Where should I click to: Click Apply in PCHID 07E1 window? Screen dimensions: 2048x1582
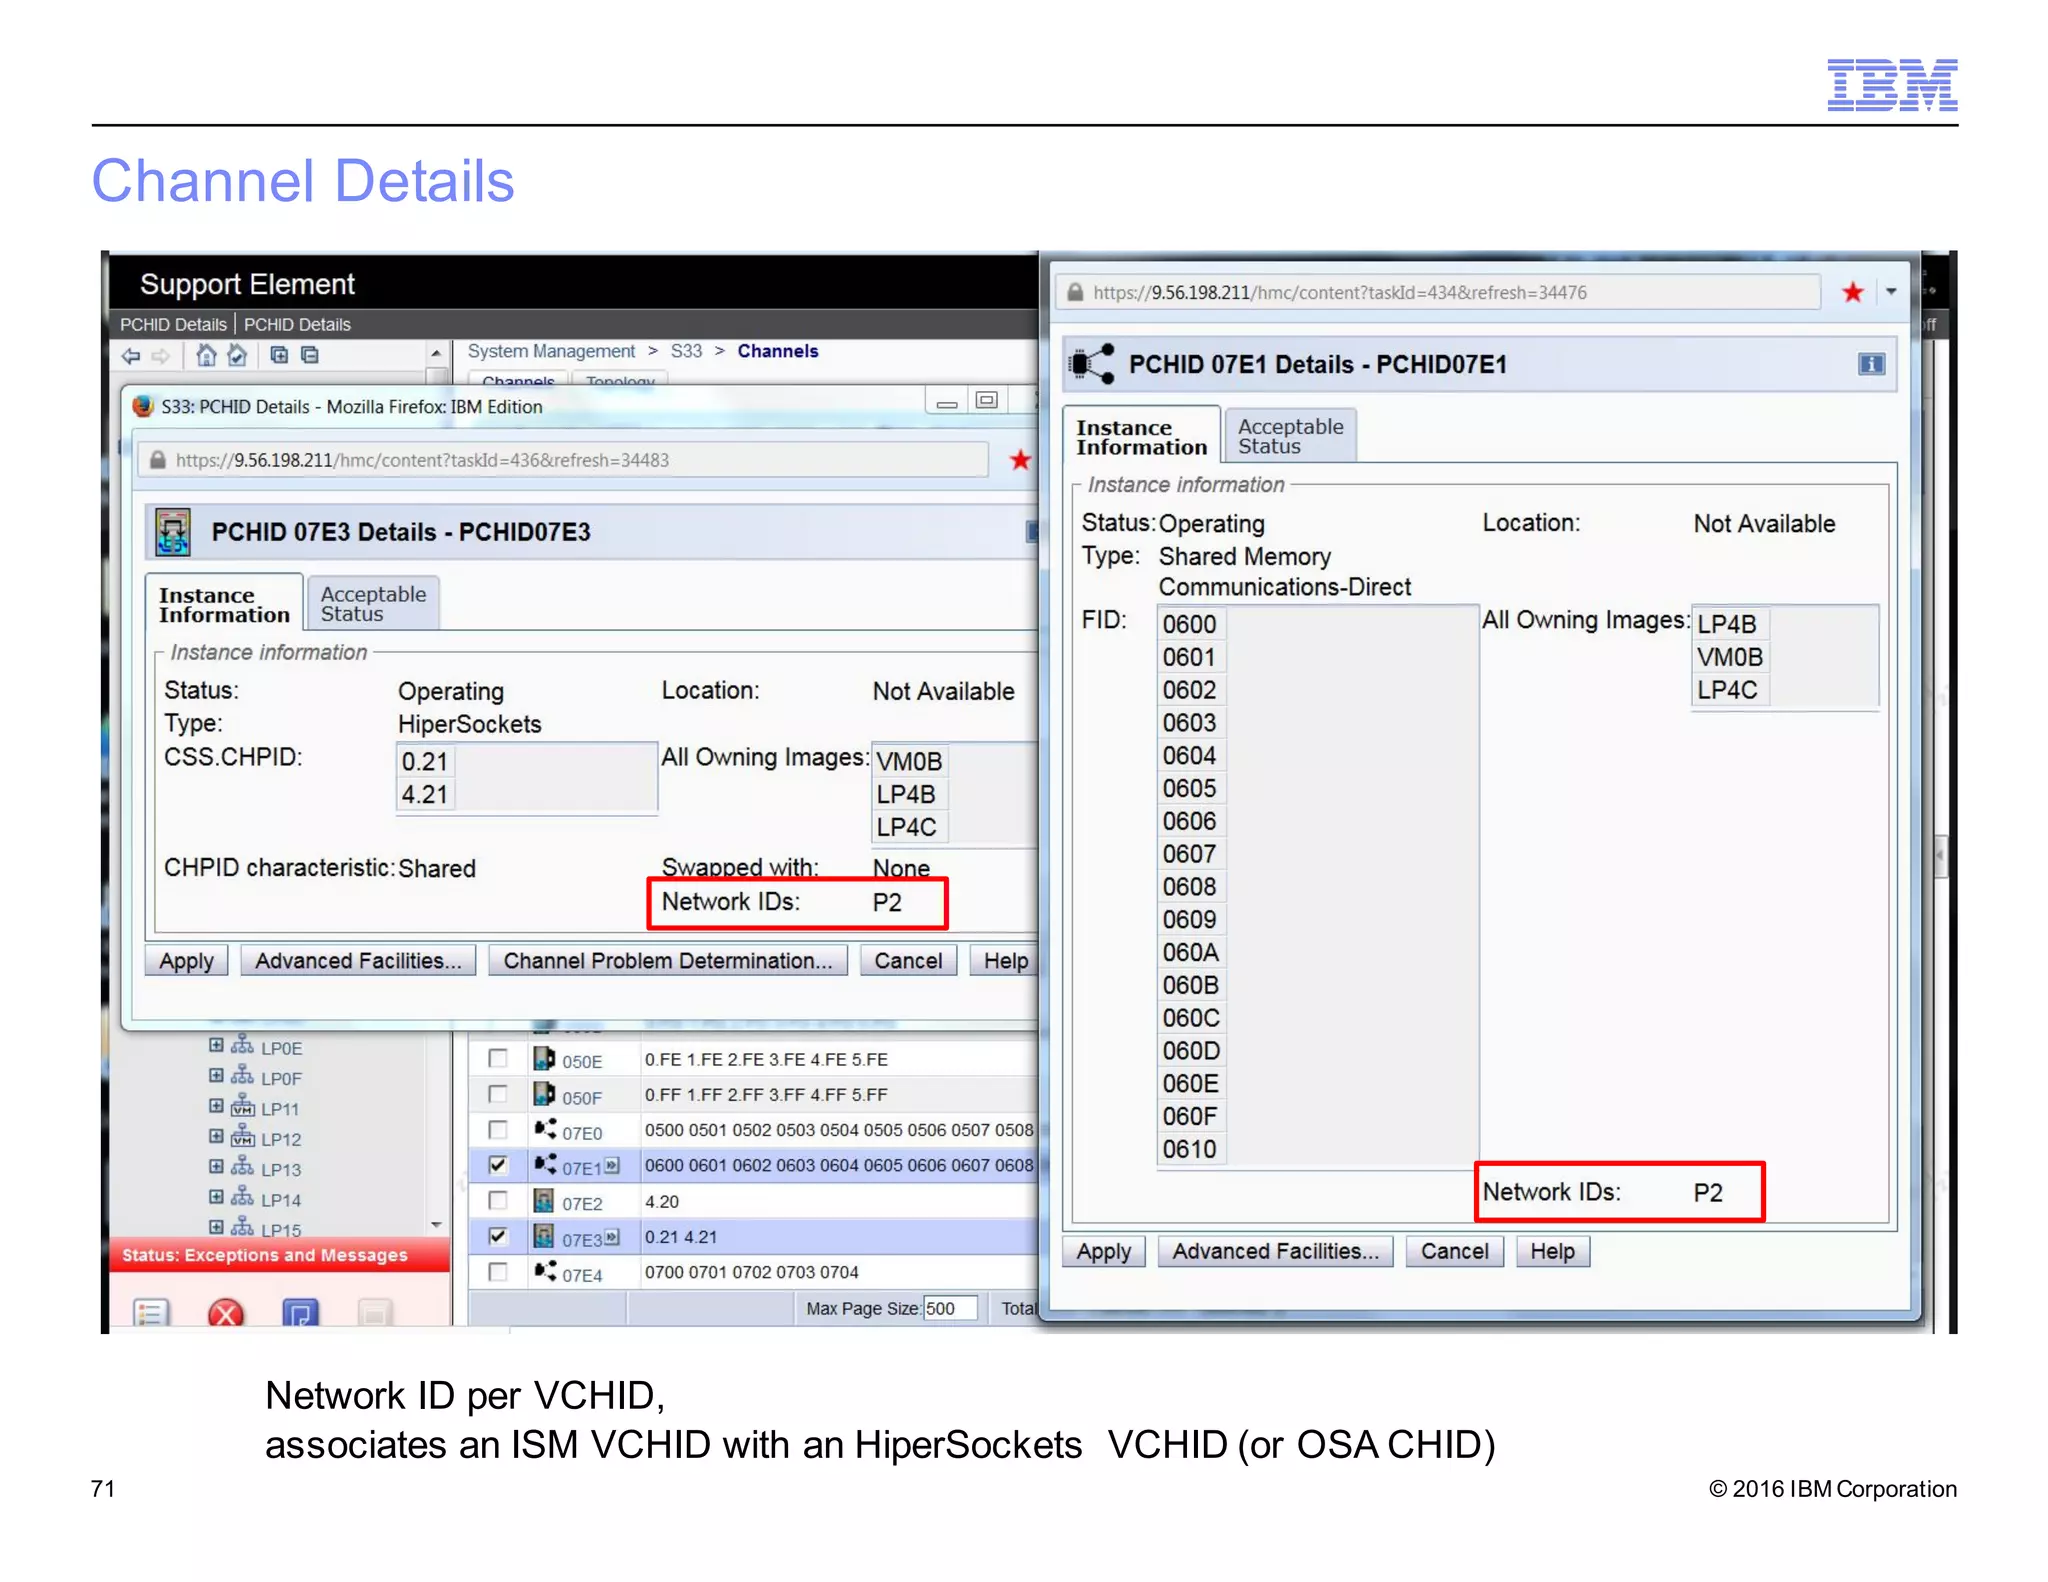click(x=1104, y=1251)
